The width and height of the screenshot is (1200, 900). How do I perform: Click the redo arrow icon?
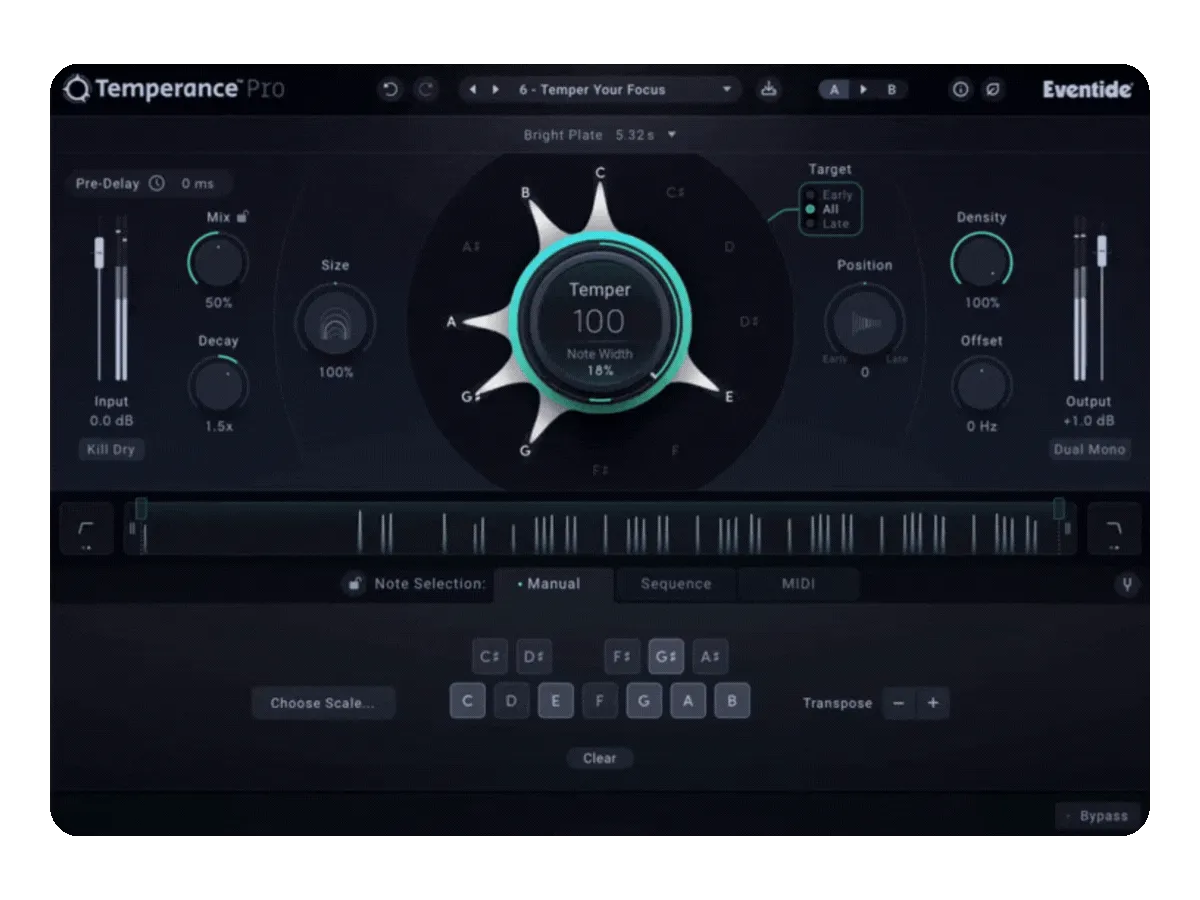427,90
